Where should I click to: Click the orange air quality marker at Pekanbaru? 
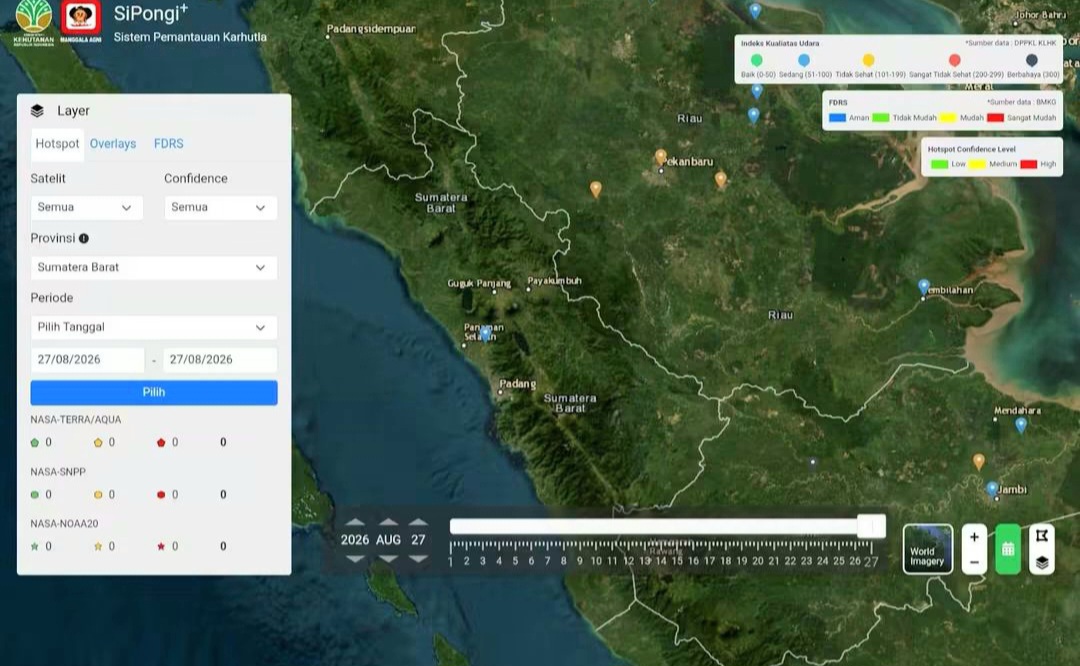pos(661,157)
